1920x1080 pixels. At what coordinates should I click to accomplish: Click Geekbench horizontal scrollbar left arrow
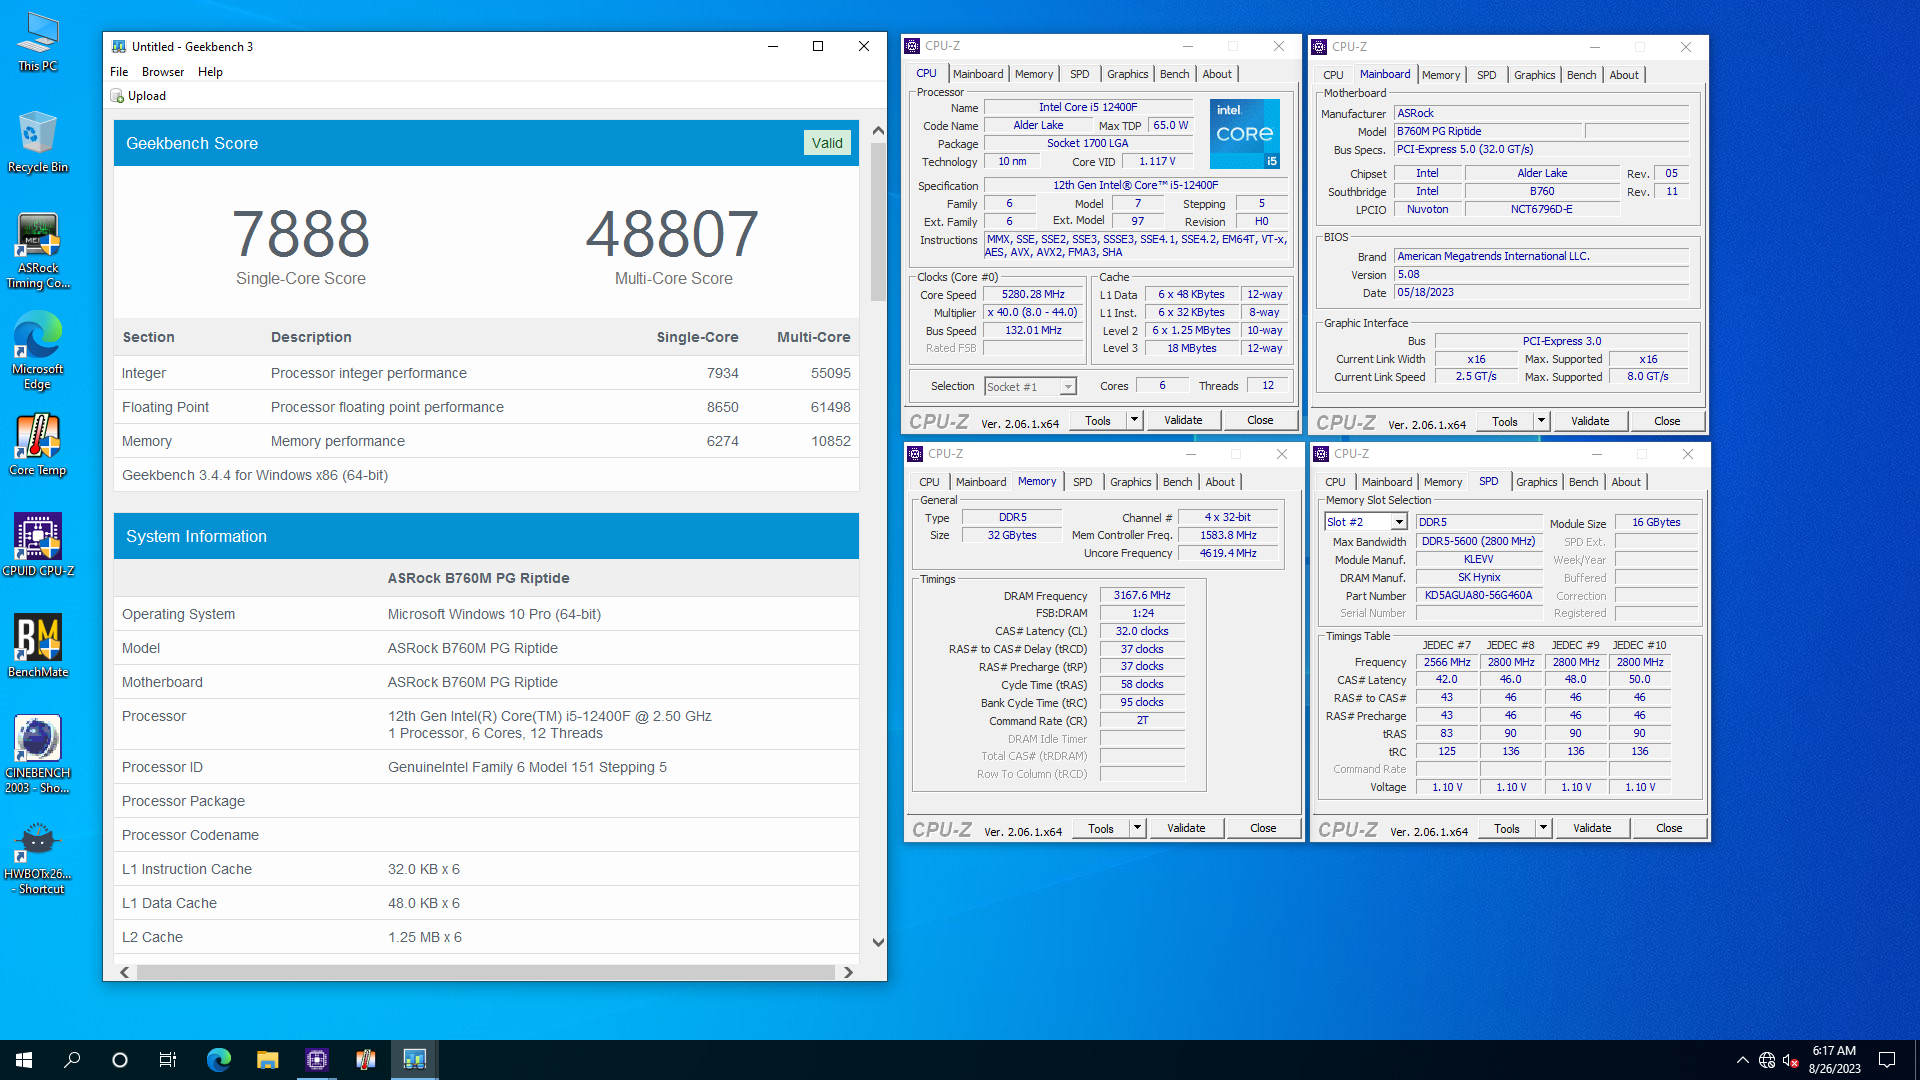(x=124, y=972)
